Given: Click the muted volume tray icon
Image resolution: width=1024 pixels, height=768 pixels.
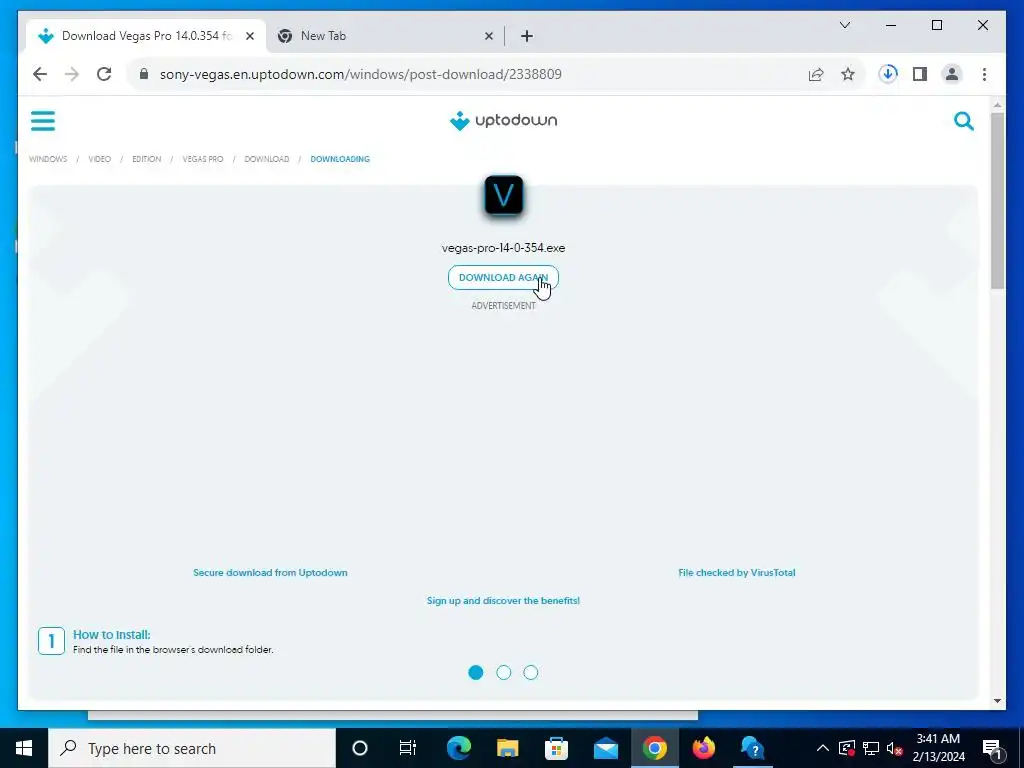Looking at the screenshot, I should pos(894,748).
